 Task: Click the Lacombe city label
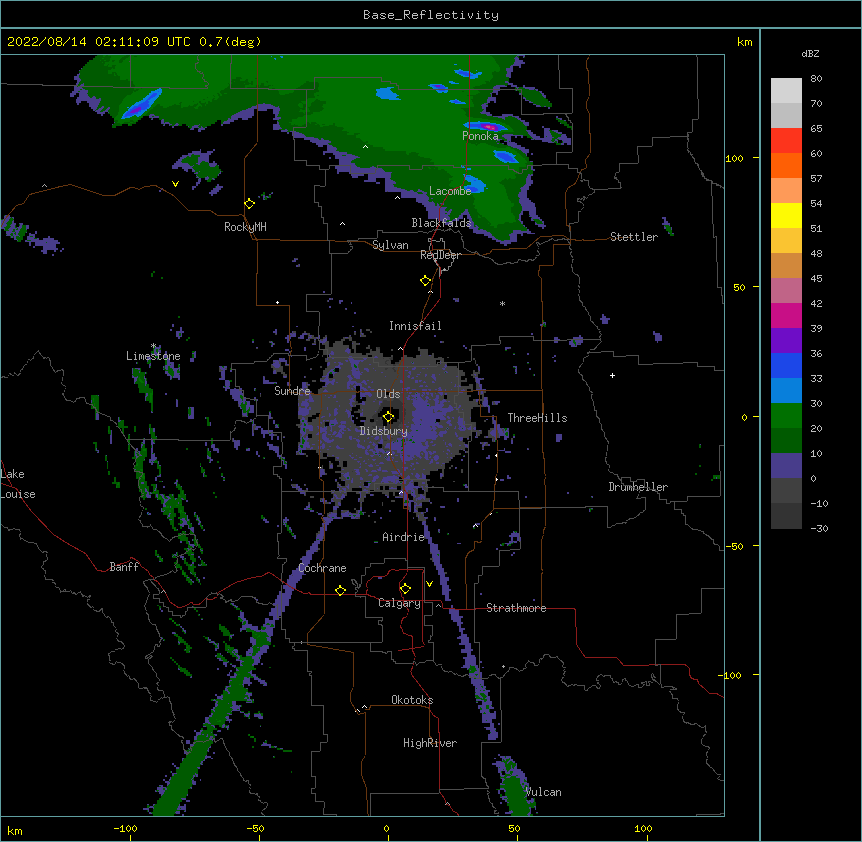tap(450, 191)
